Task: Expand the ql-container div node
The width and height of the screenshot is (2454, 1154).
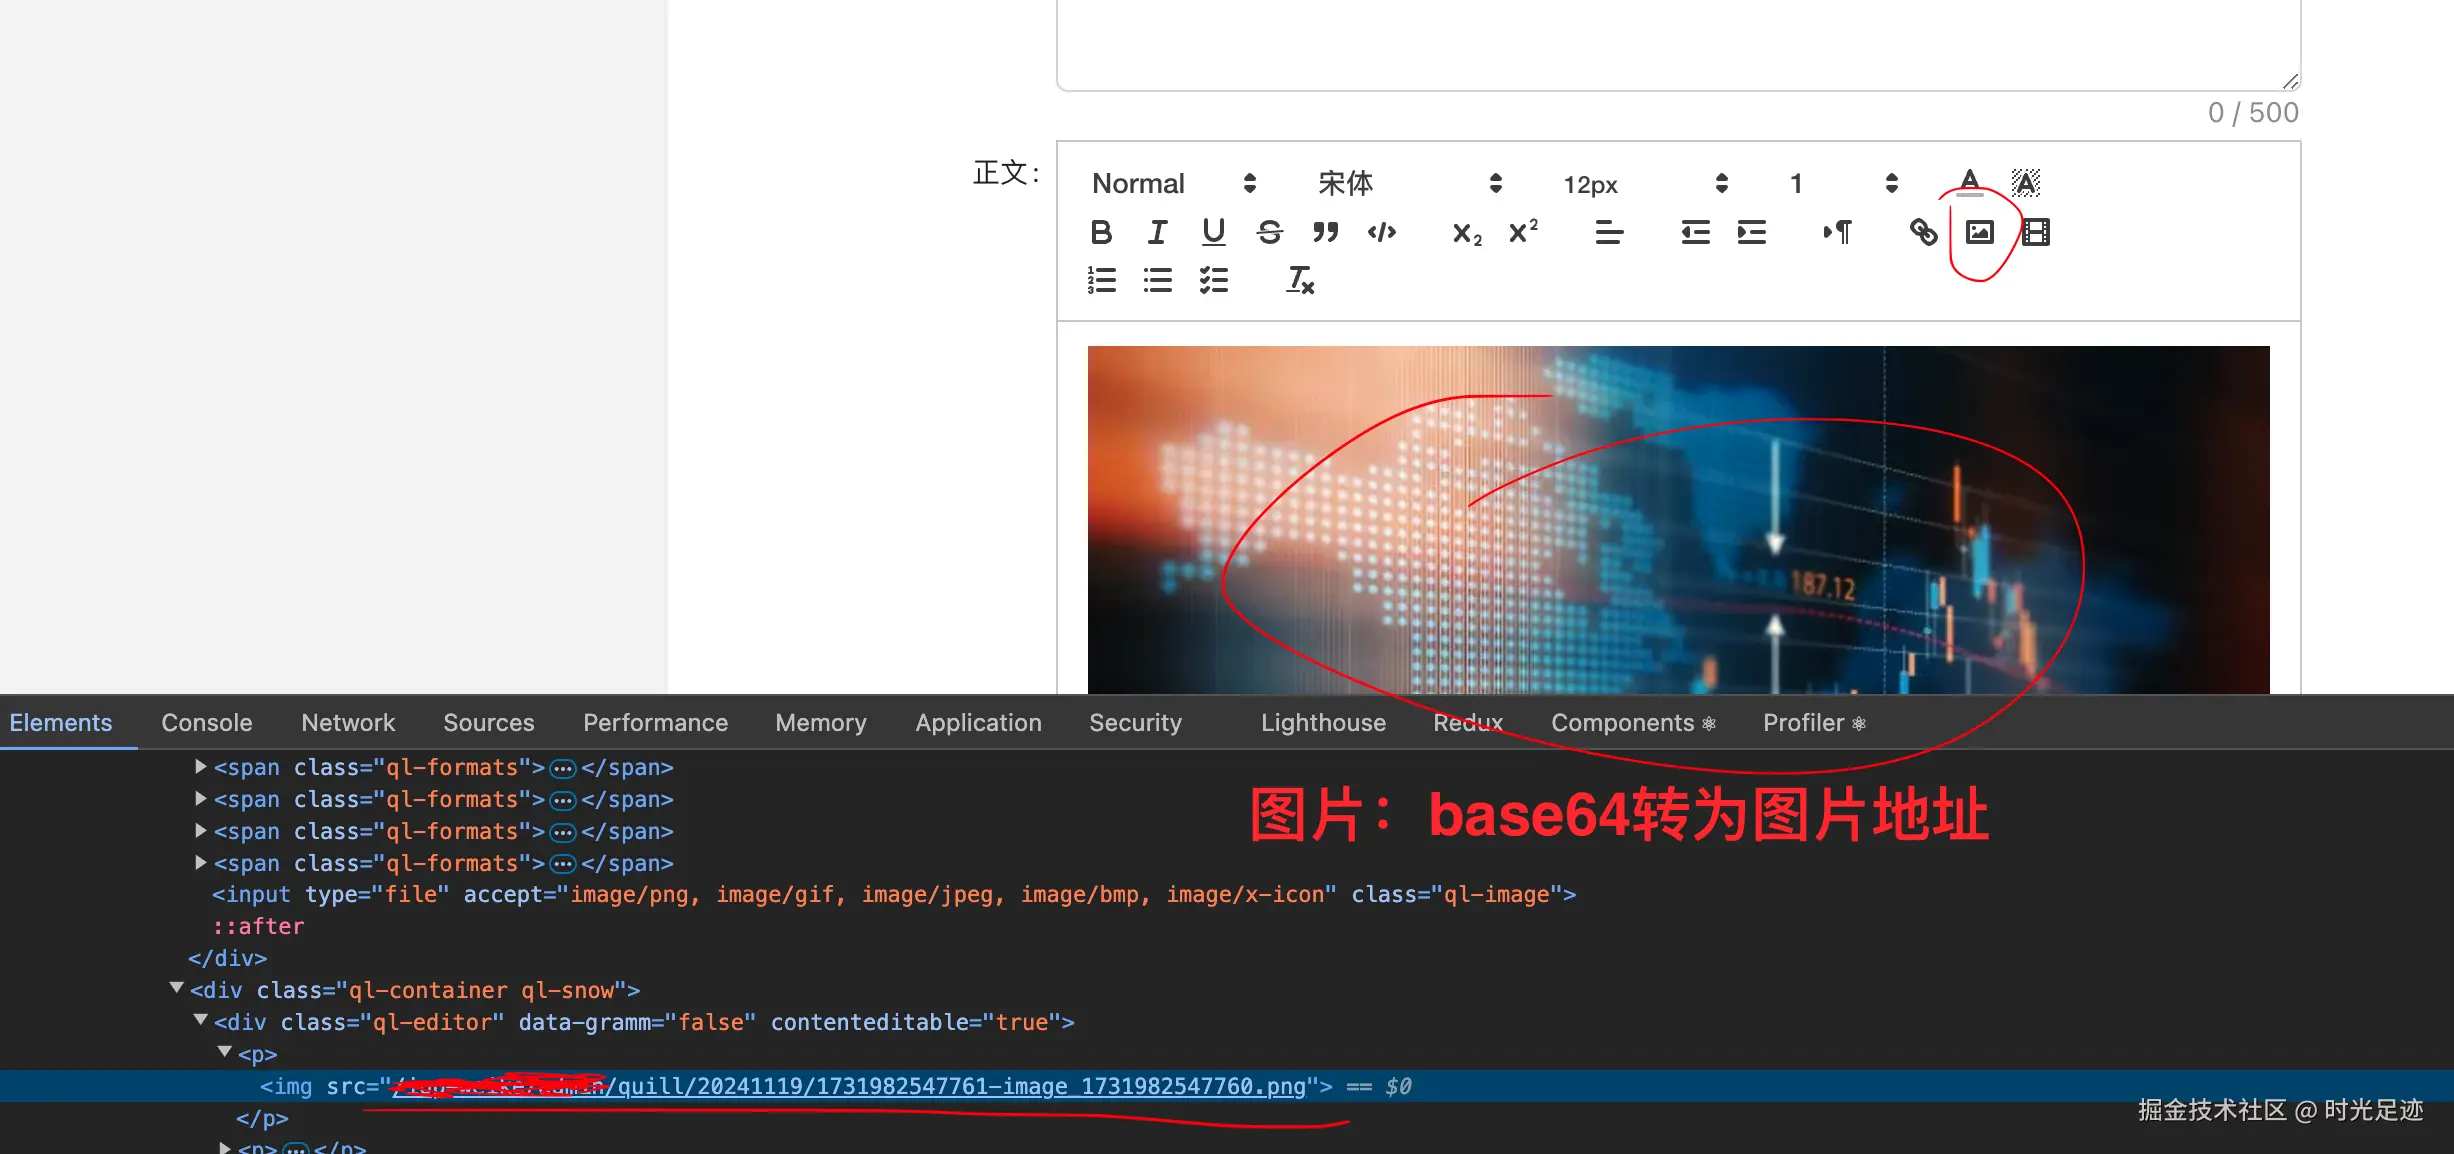Action: coord(177,989)
